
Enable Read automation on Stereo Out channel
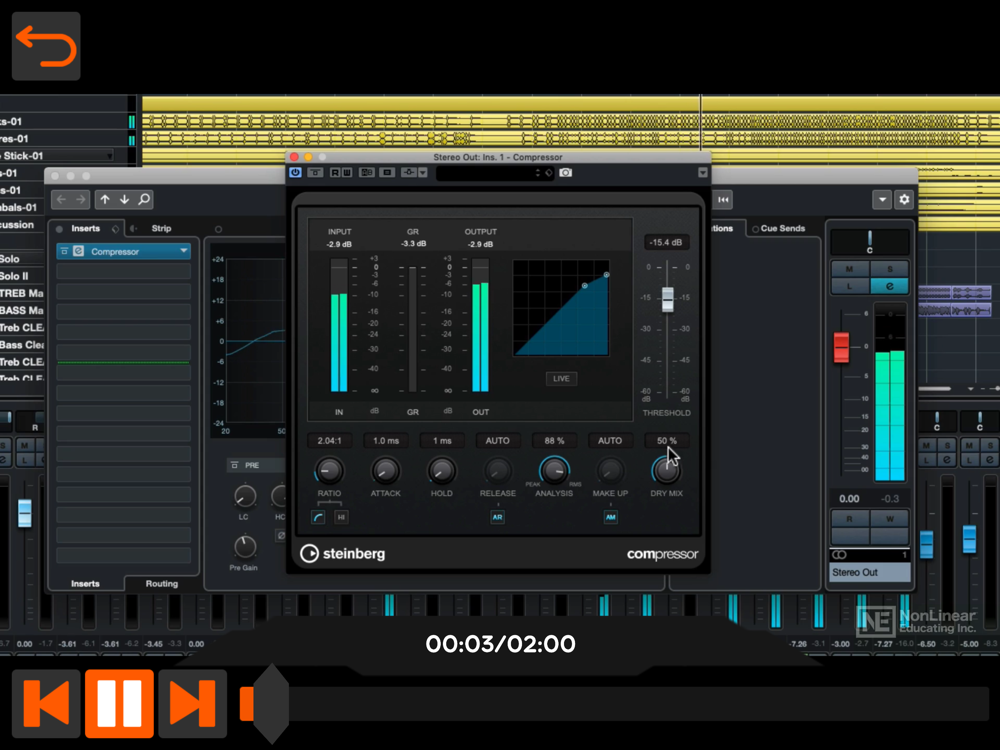click(x=849, y=519)
